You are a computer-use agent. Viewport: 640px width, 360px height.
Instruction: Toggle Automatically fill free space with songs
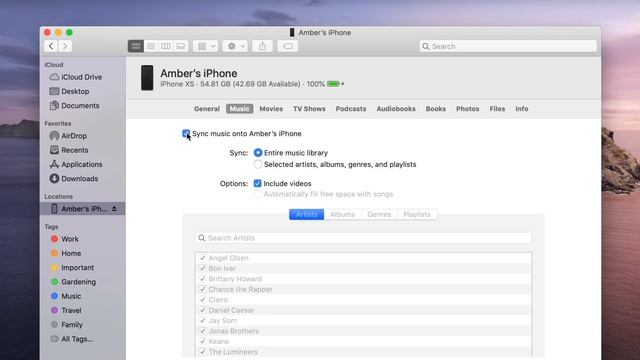[257, 194]
